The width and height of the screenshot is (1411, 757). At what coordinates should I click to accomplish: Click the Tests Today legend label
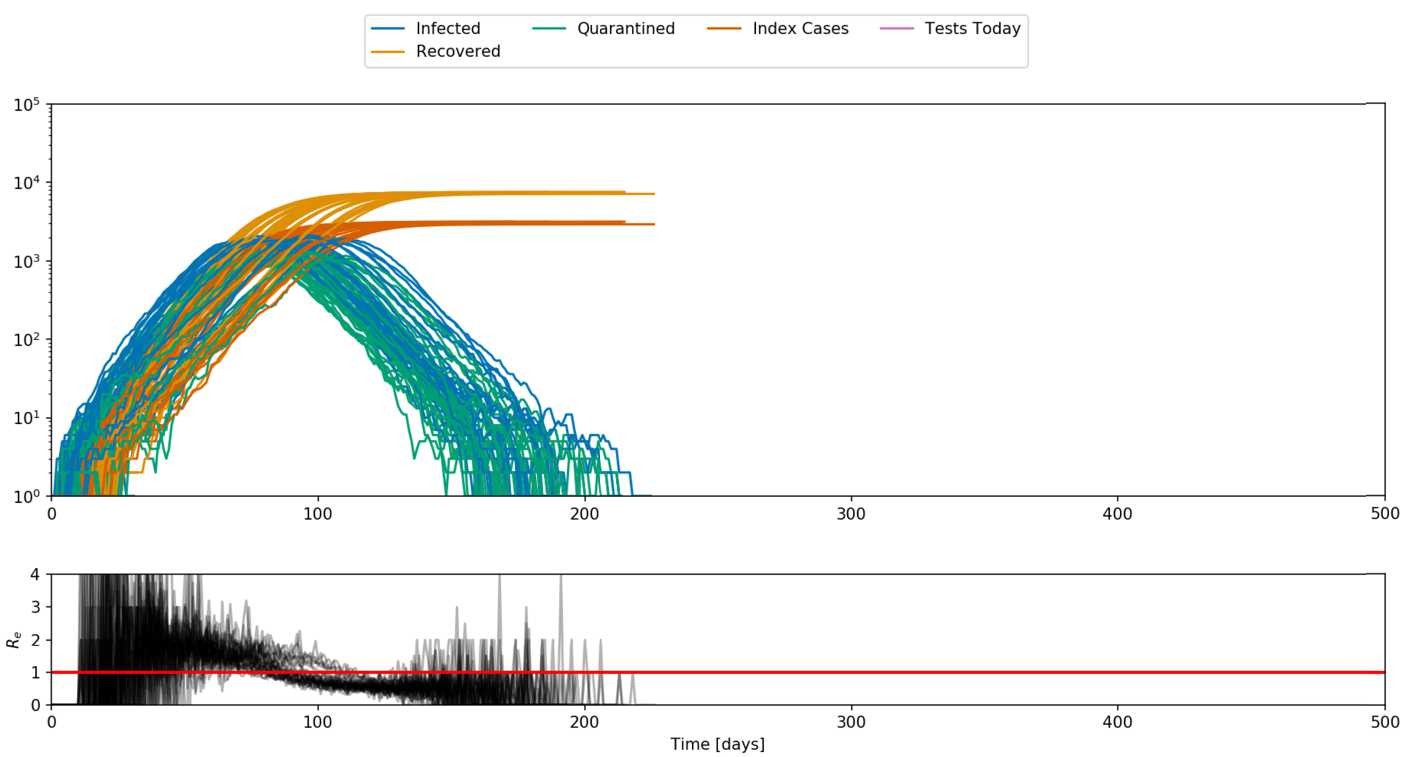(x=973, y=29)
